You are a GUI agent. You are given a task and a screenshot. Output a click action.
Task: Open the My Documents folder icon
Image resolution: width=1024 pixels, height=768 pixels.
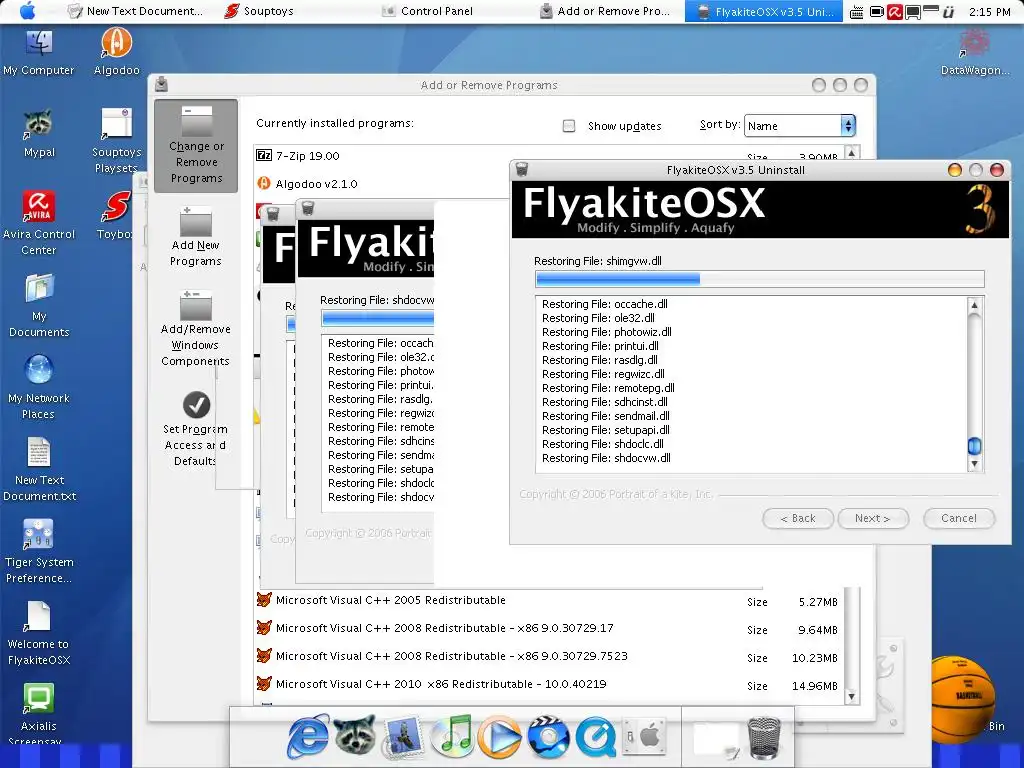pos(39,306)
